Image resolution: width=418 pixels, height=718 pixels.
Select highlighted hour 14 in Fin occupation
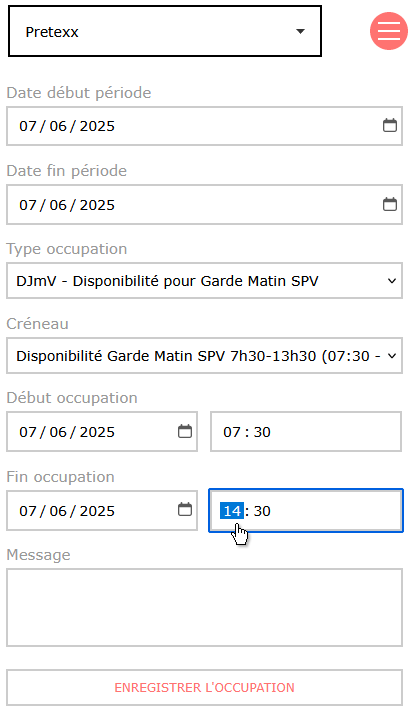(x=232, y=511)
